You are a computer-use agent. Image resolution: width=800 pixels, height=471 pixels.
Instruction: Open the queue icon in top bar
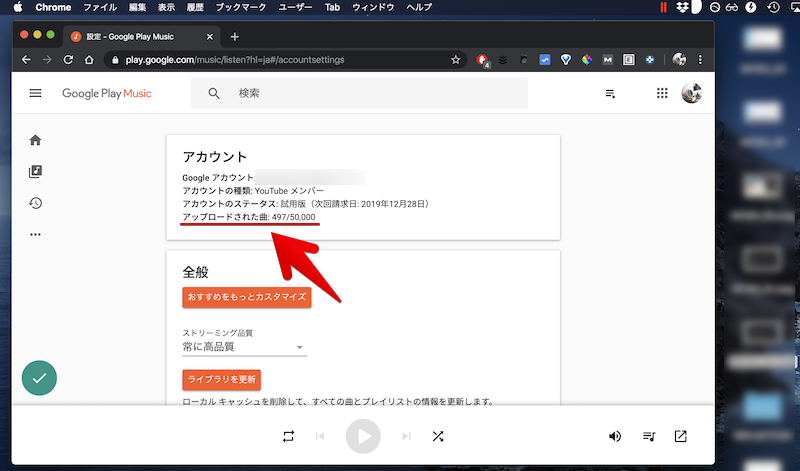coord(610,94)
